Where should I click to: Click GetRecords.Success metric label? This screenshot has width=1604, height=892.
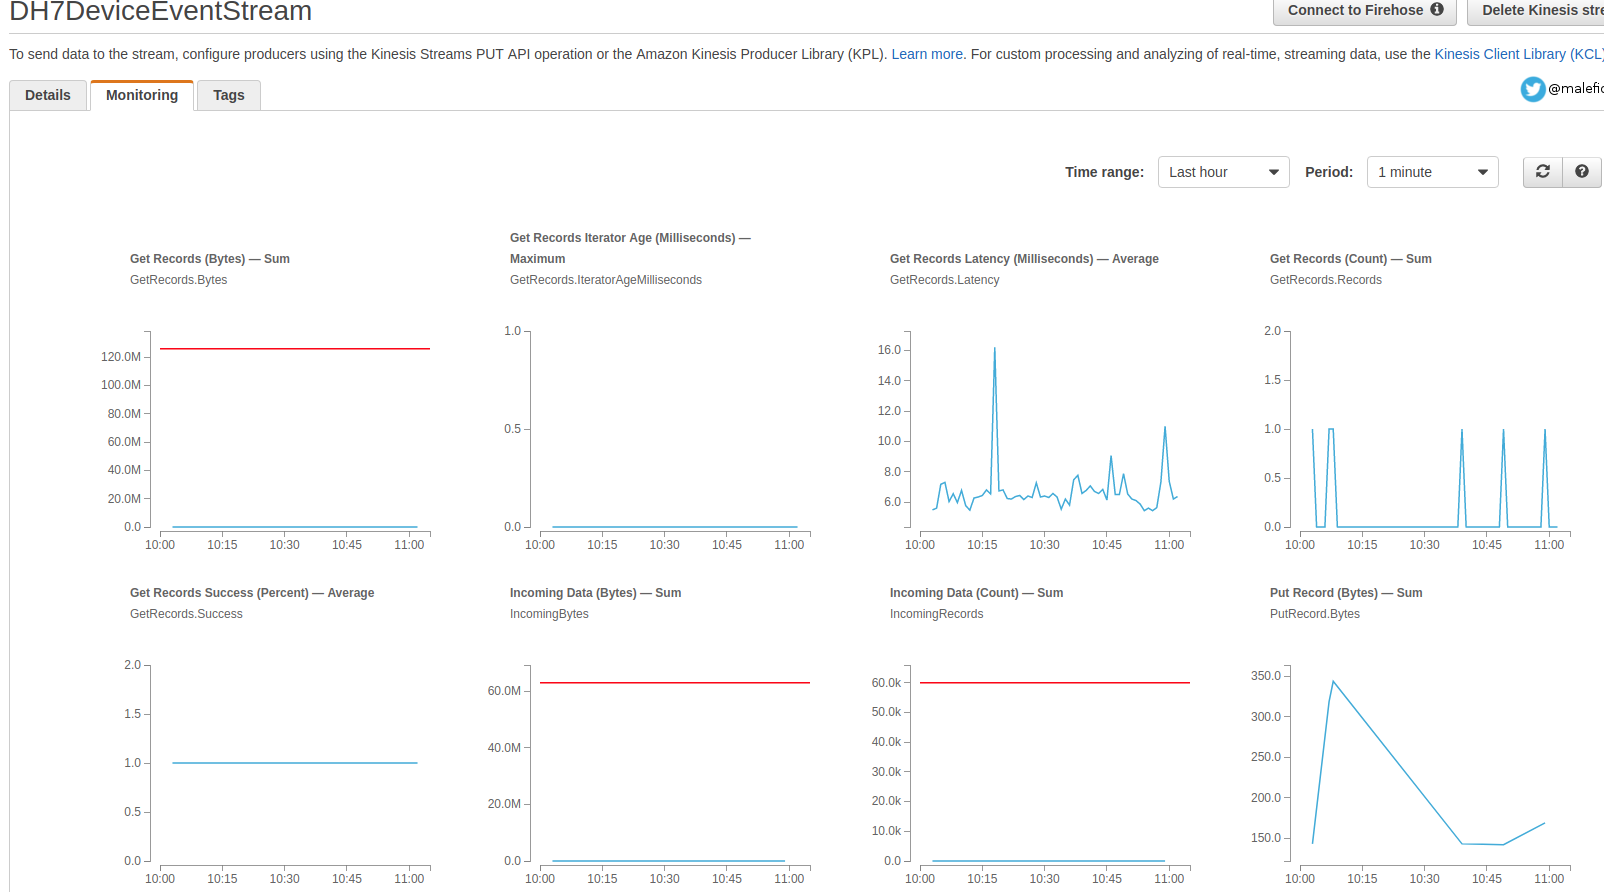(x=186, y=614)
